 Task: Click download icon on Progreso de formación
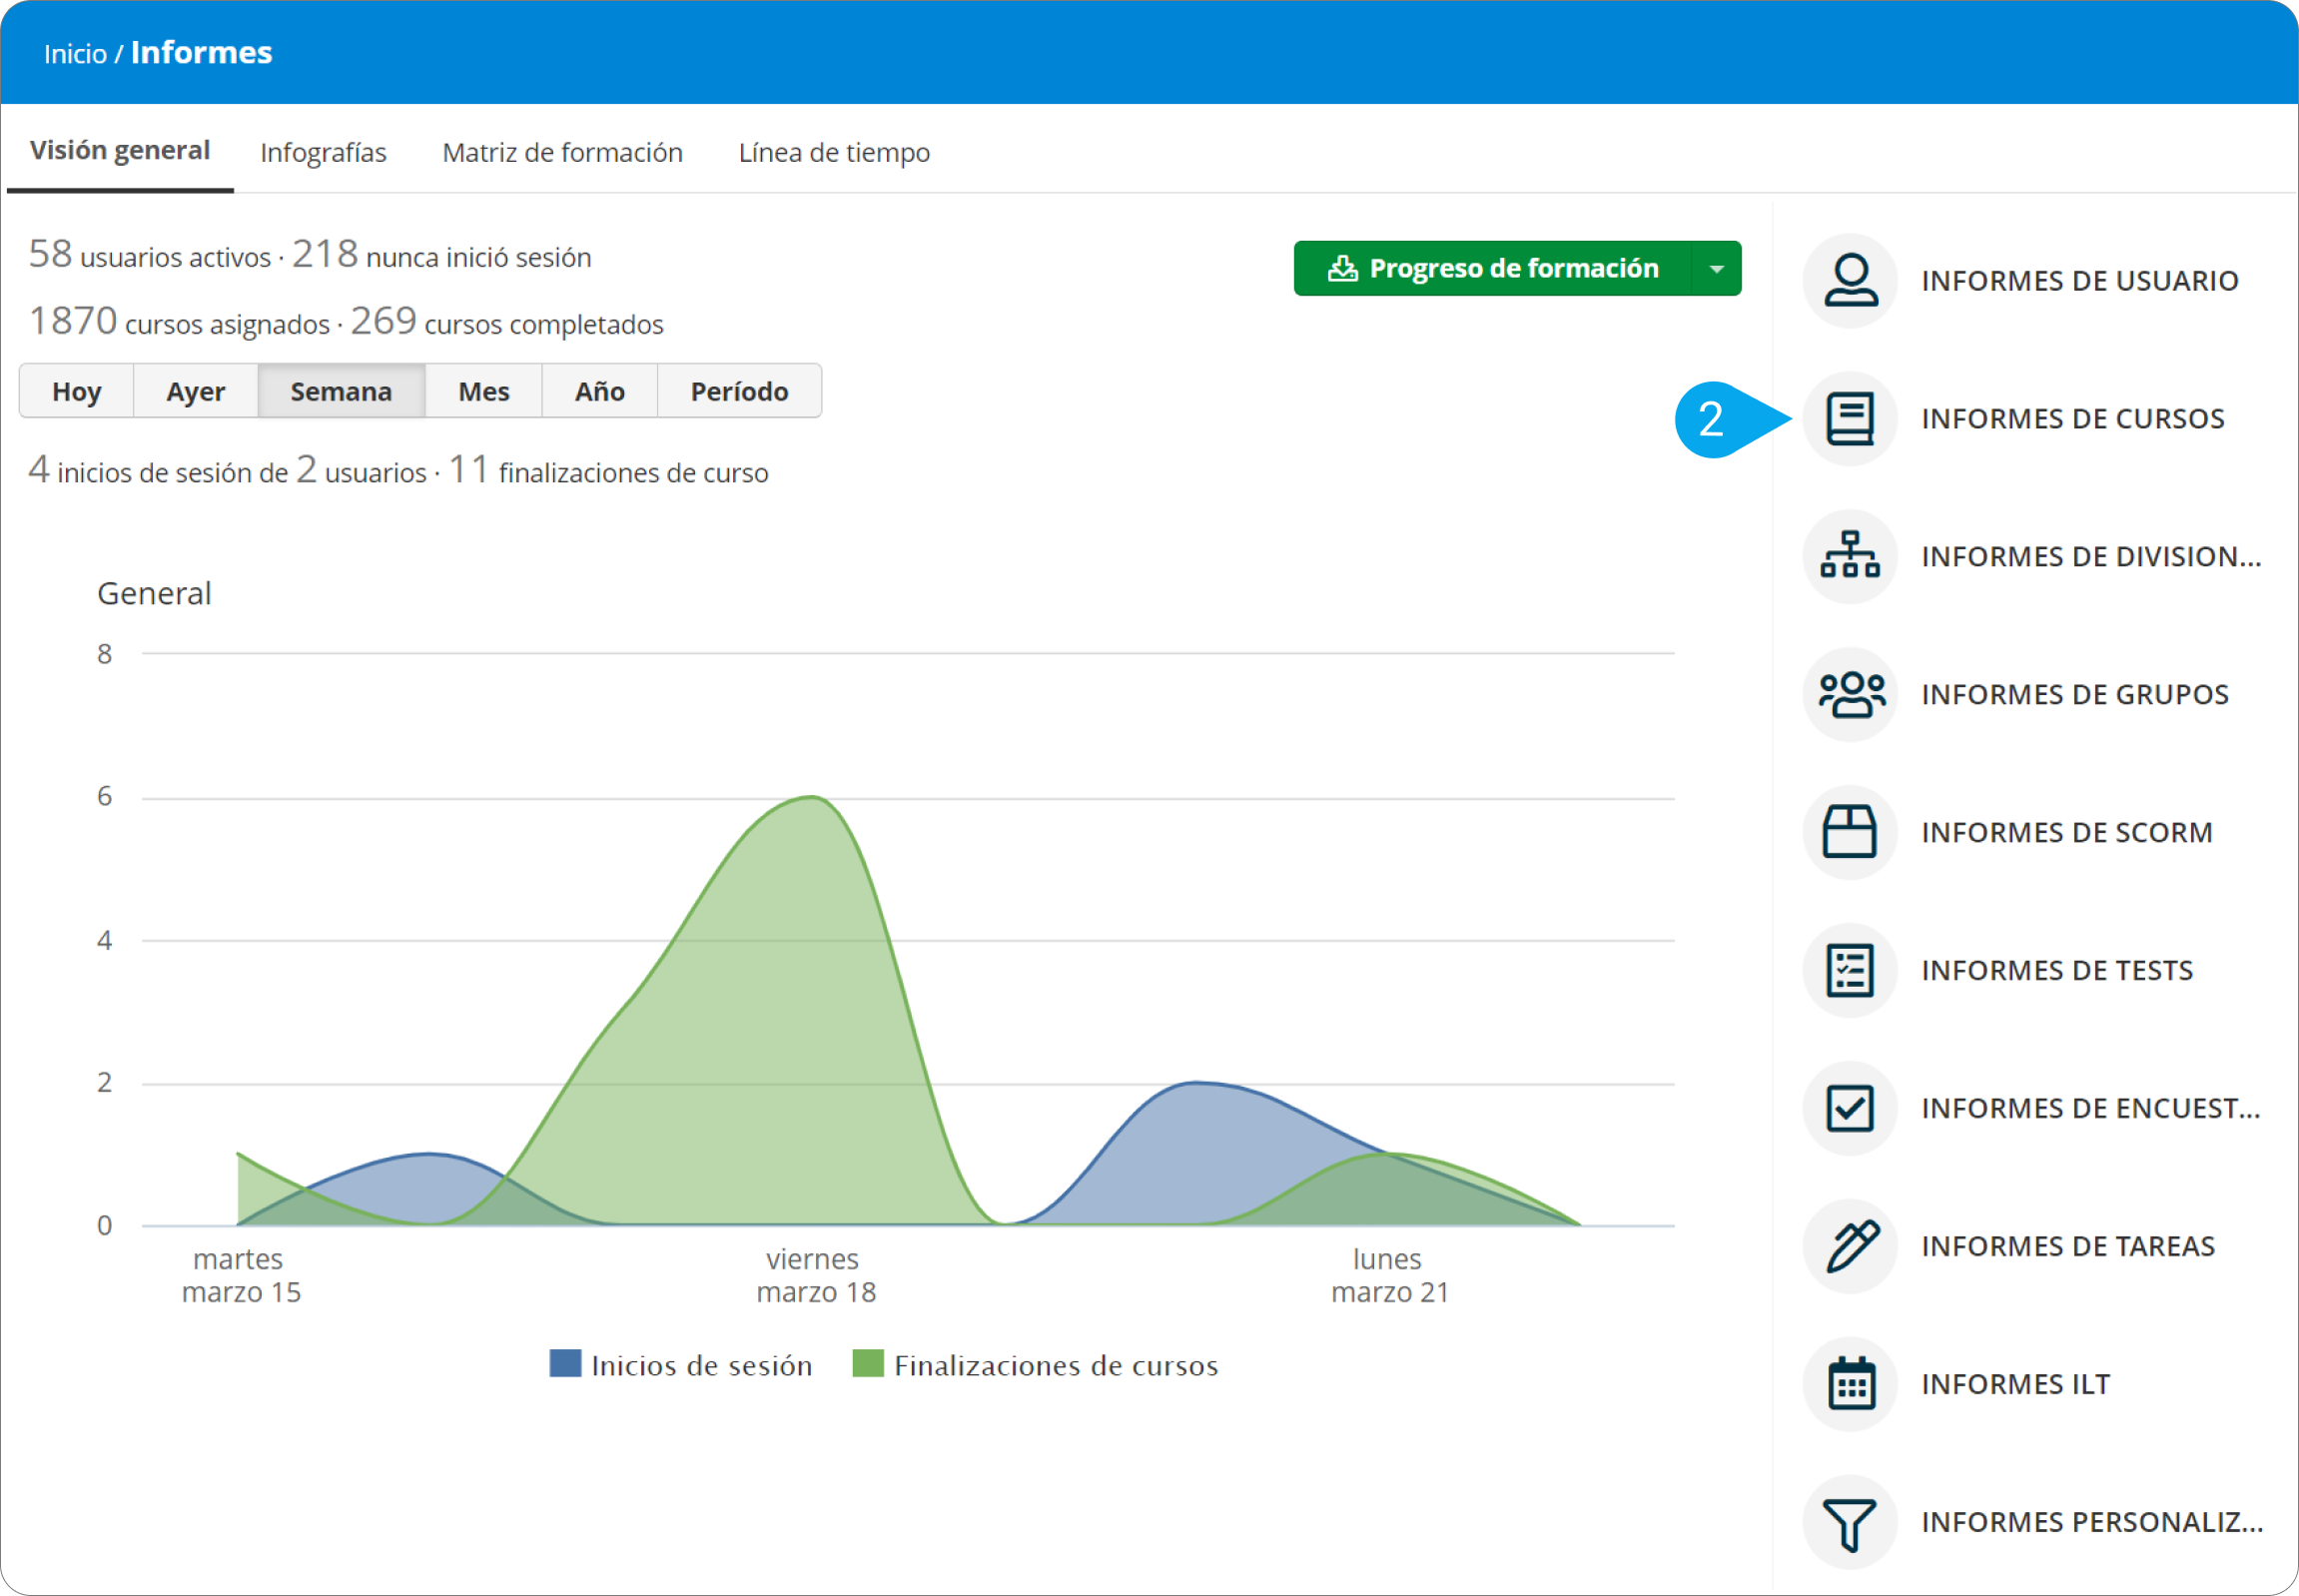(x=1342, y=268)
